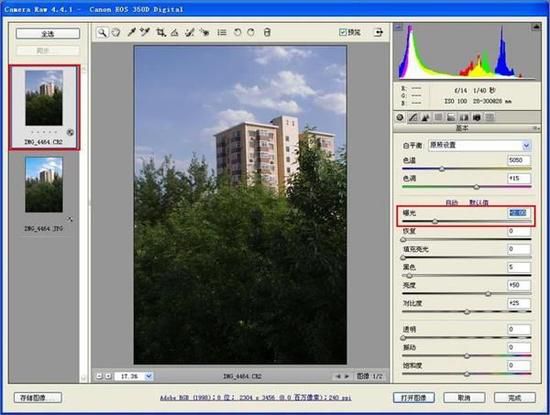This screenshot has height=415, width=550.
Task: Select the Hand tool
Action: (116, 33)
